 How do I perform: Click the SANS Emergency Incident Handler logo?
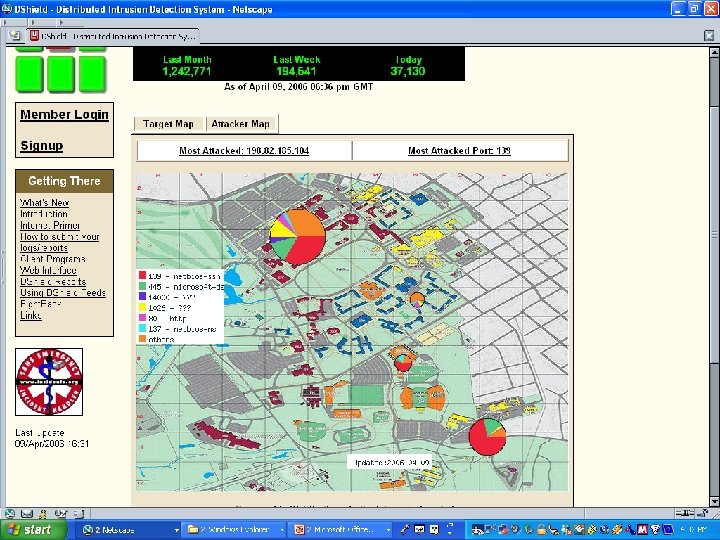click(49, 382)
